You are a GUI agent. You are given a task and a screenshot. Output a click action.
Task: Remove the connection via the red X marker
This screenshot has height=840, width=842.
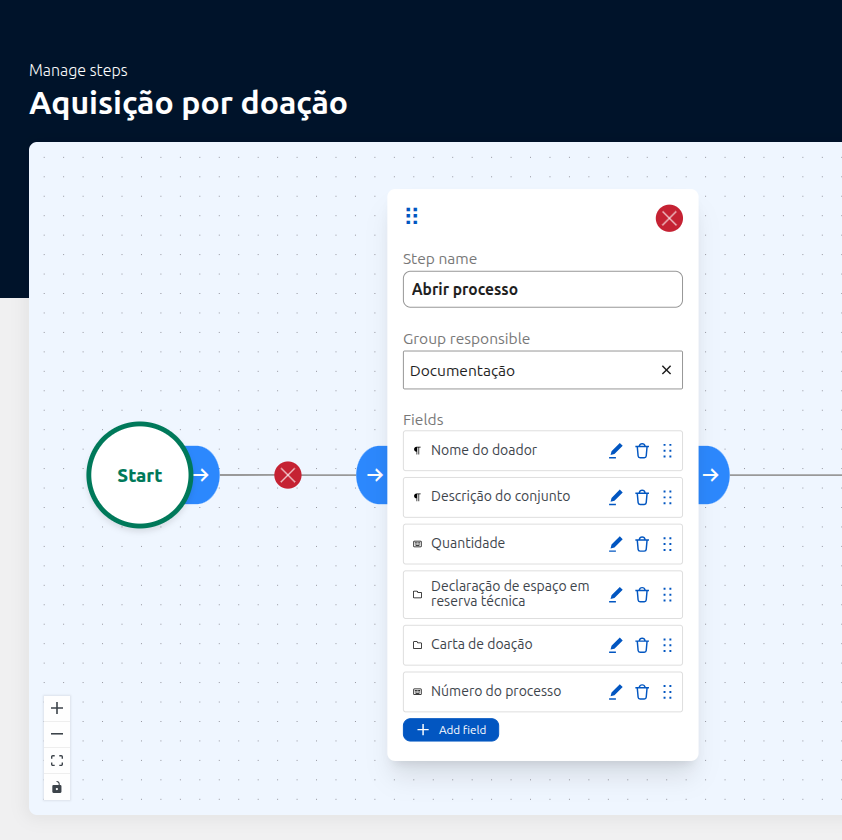pos(287,475)
